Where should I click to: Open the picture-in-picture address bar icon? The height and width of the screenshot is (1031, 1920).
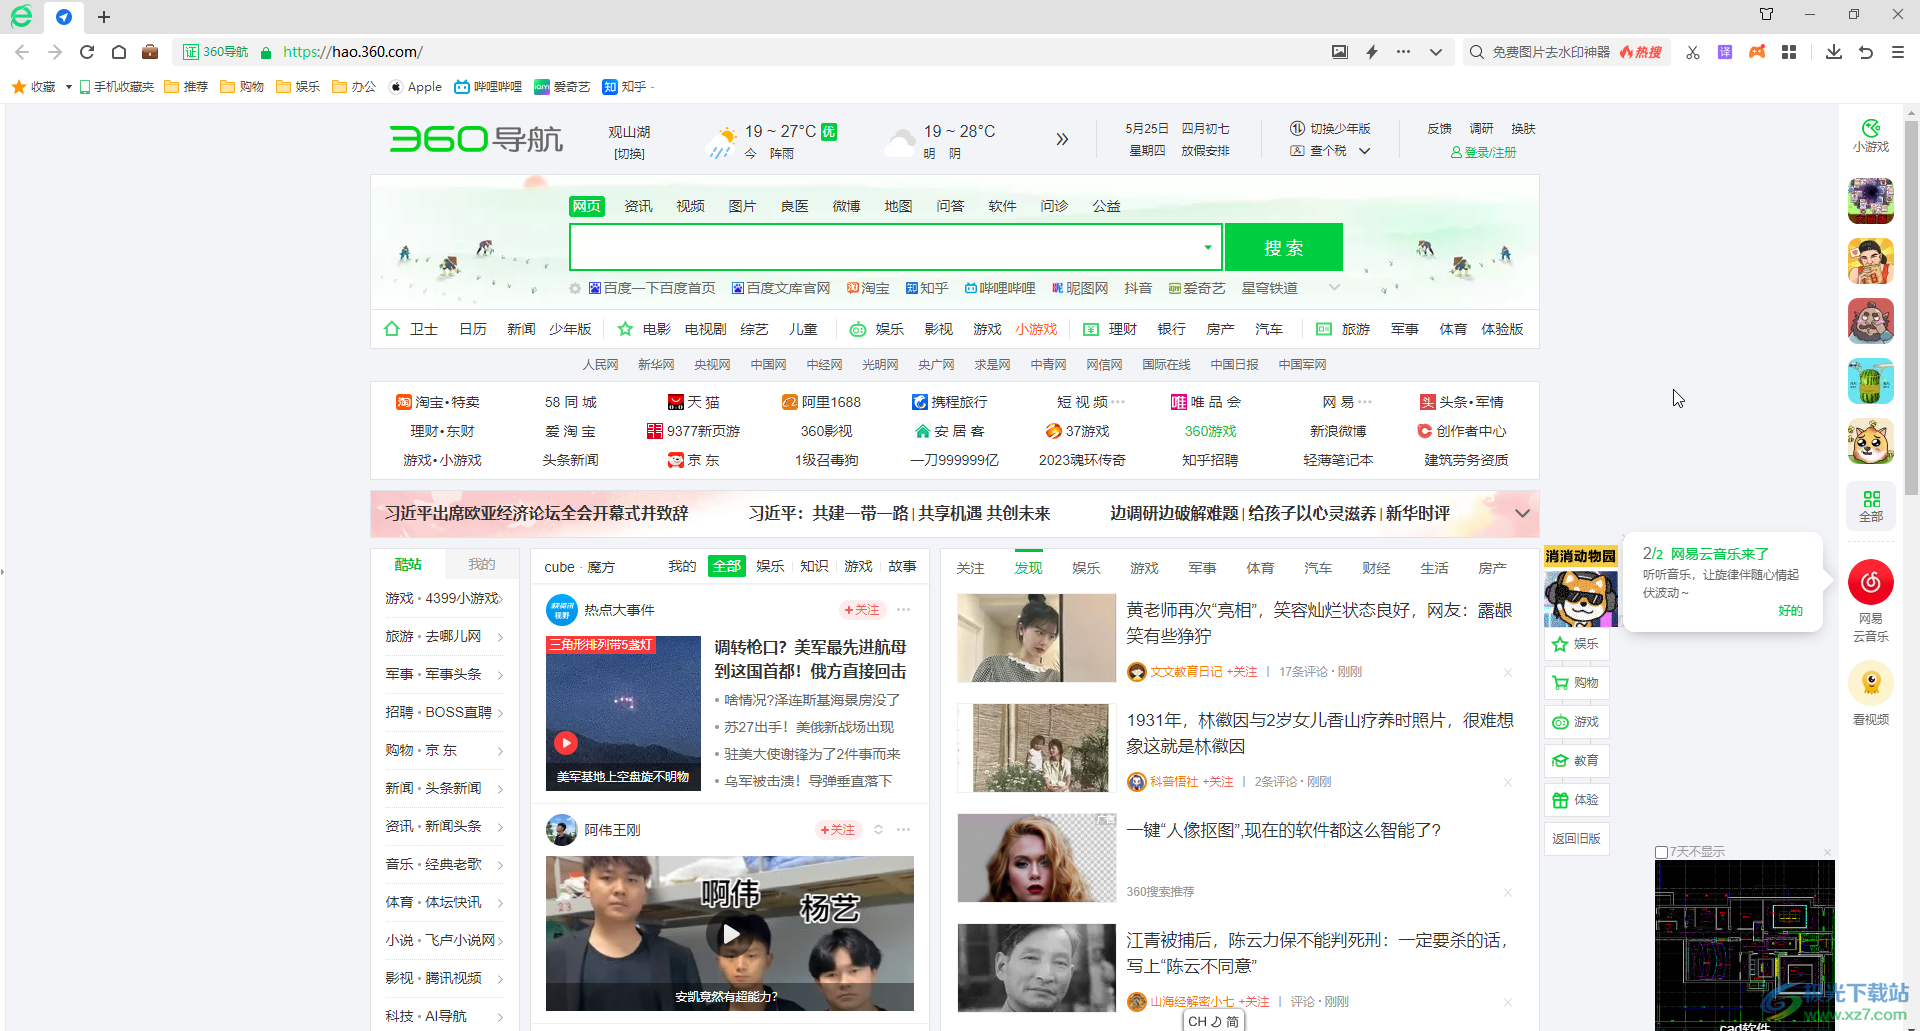(1340, 52)
